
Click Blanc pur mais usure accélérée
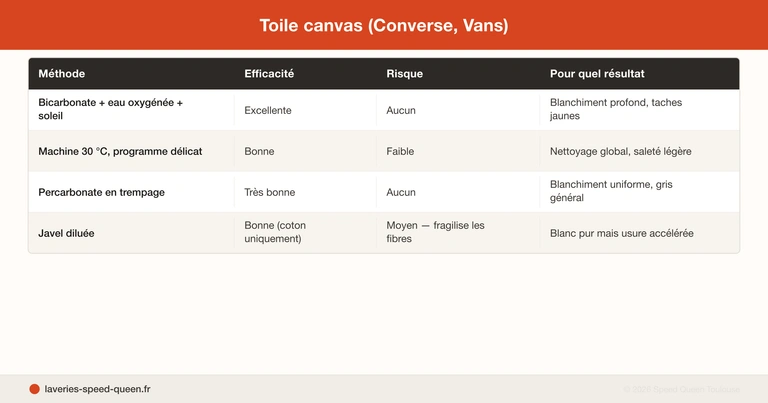621,233
